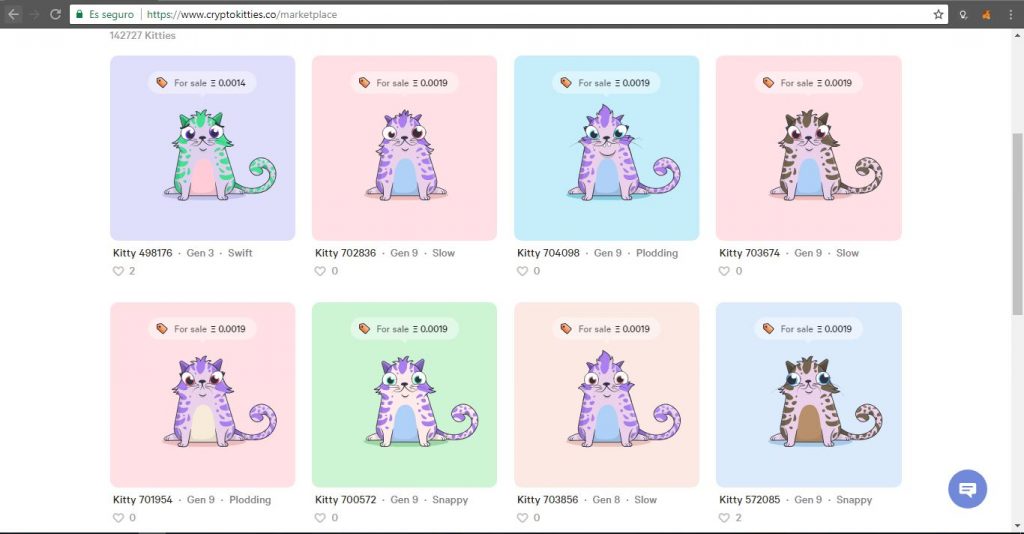This screenshot has height=534, width=1024.
Task: Click the Swift cooldown label of Kitty 498176
Action: (x=240, y=253)
